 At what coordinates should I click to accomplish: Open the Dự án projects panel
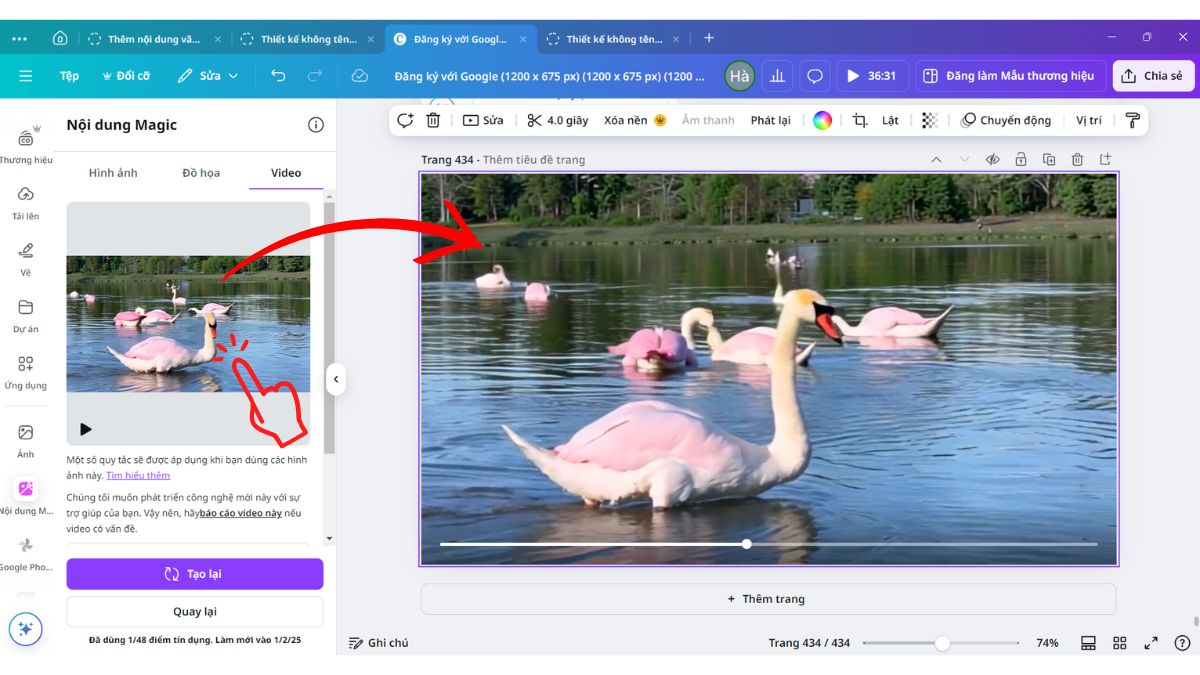25,315
